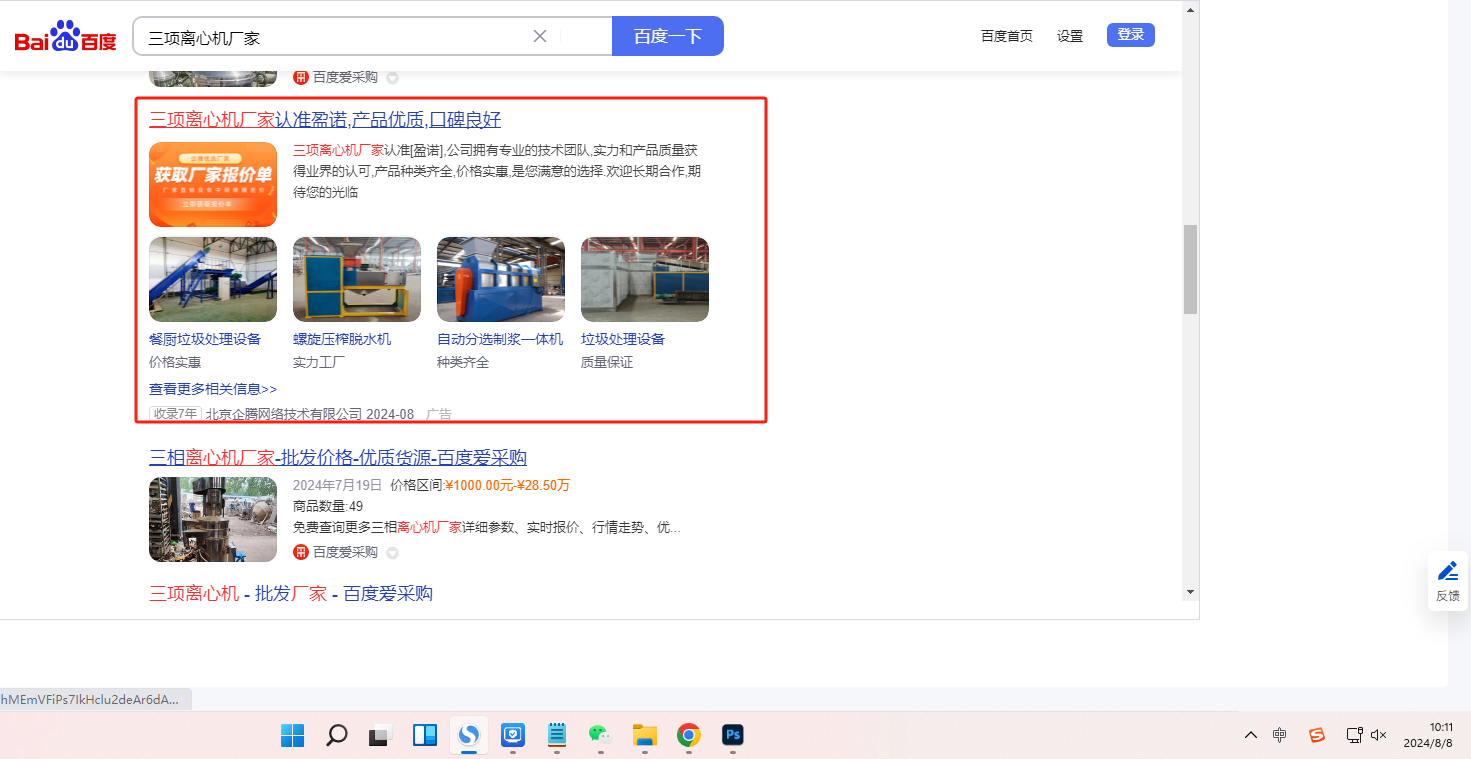Viewport: 1471px width, 759px height.
Task: Open 三项离心机 - 批发厂家 - 百度爱采购 result
Action: [291, 593]
